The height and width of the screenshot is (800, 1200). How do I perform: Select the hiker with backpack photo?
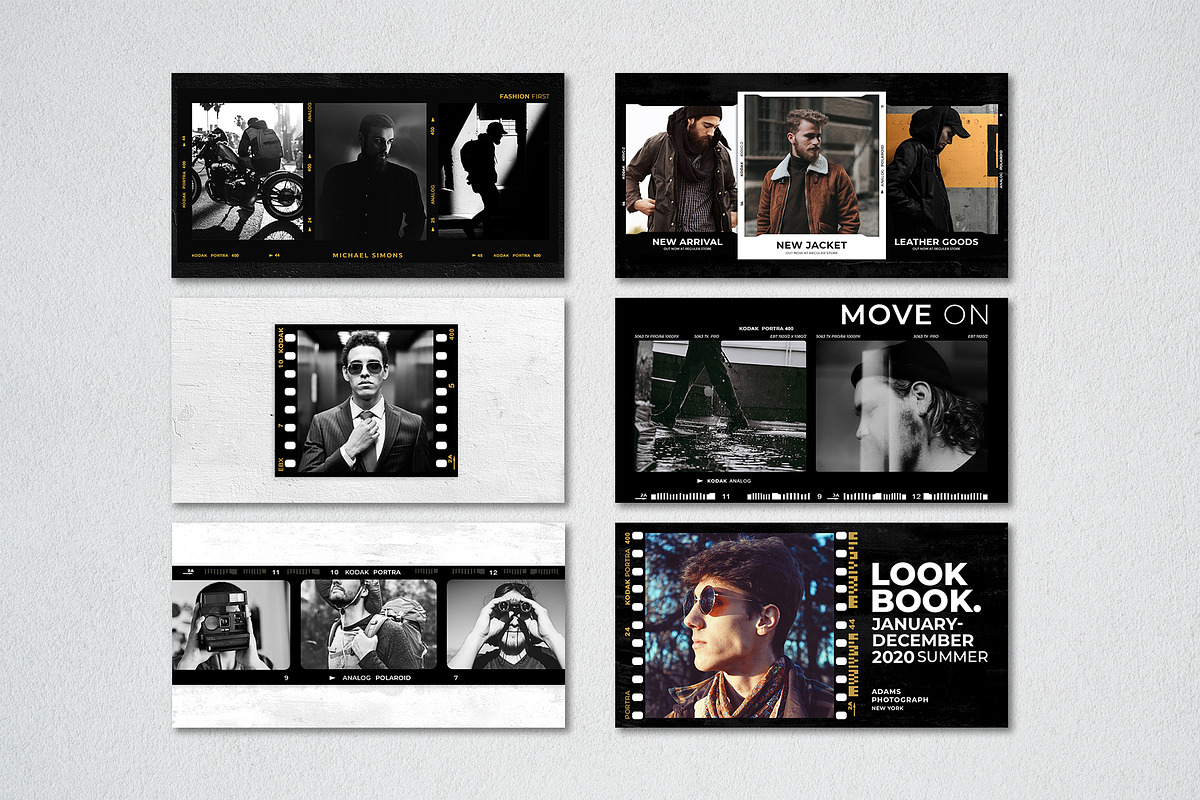tap(369, 625)
